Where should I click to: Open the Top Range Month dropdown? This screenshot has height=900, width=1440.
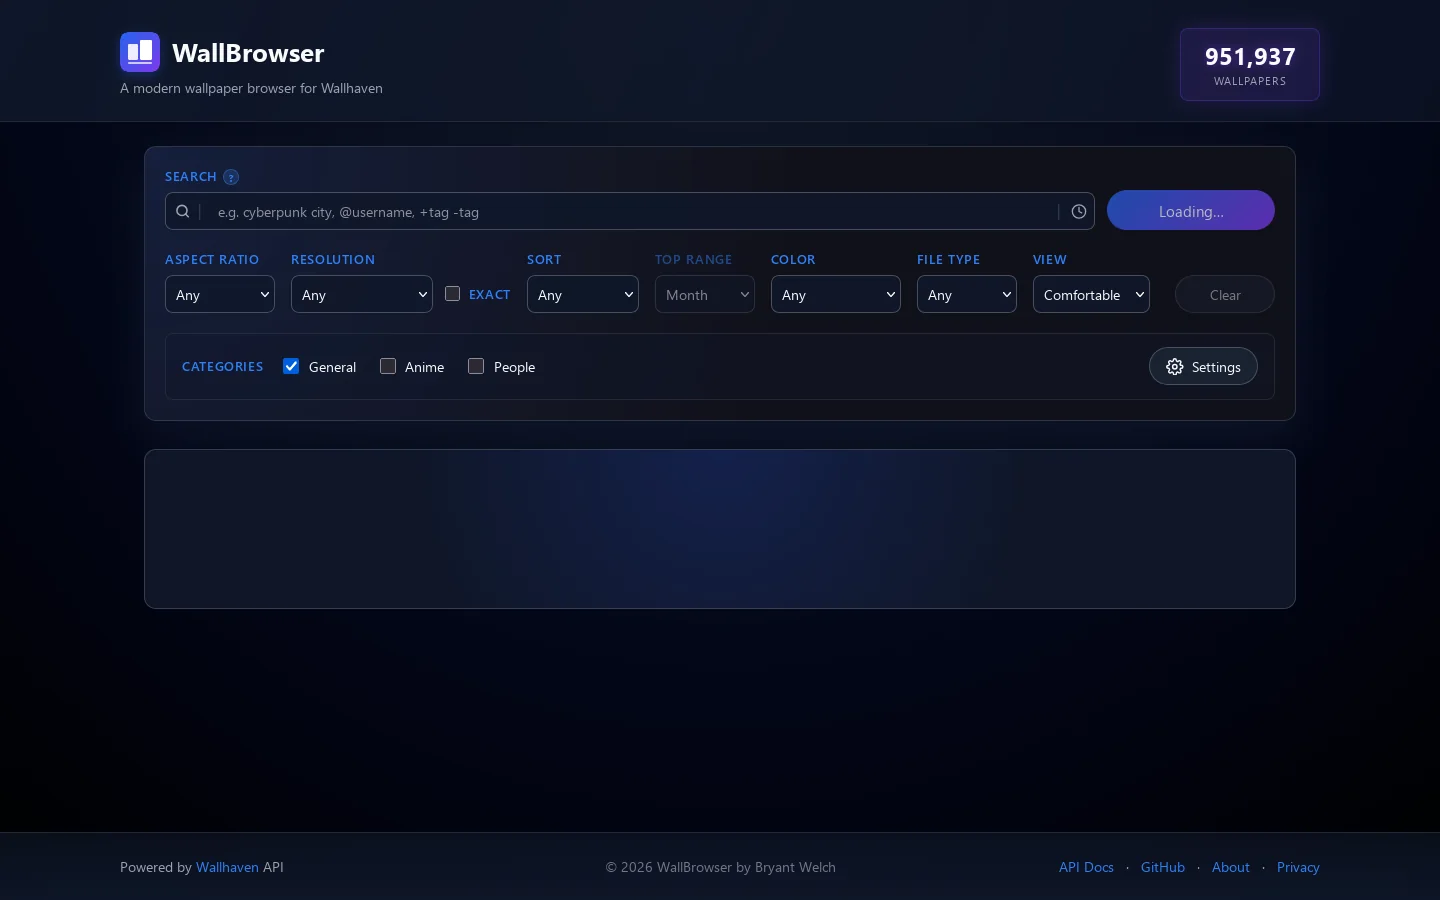705,294
